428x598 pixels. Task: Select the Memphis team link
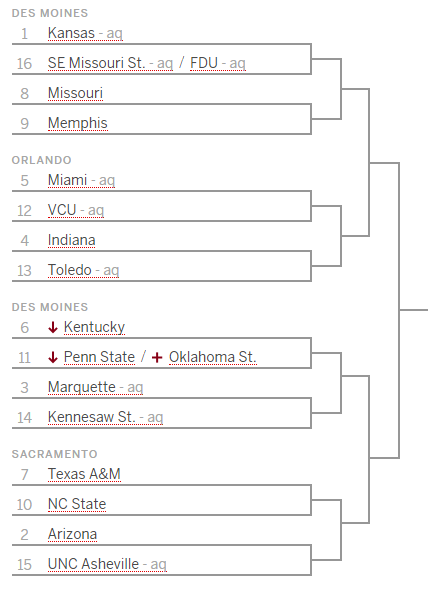pos(78,123)
